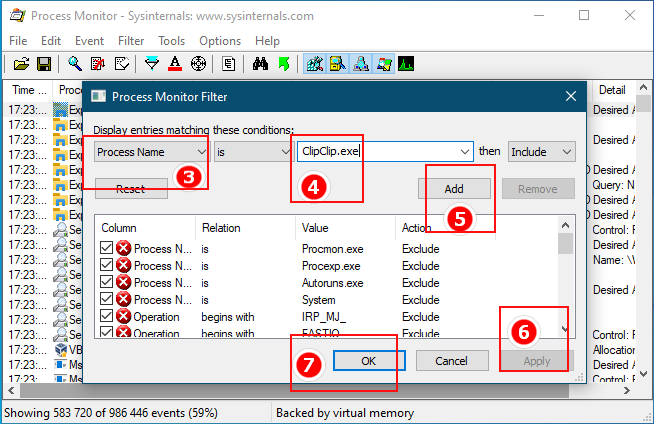Click main window vertical scroll down arrow
654x424 pixels.
point(643,374)
